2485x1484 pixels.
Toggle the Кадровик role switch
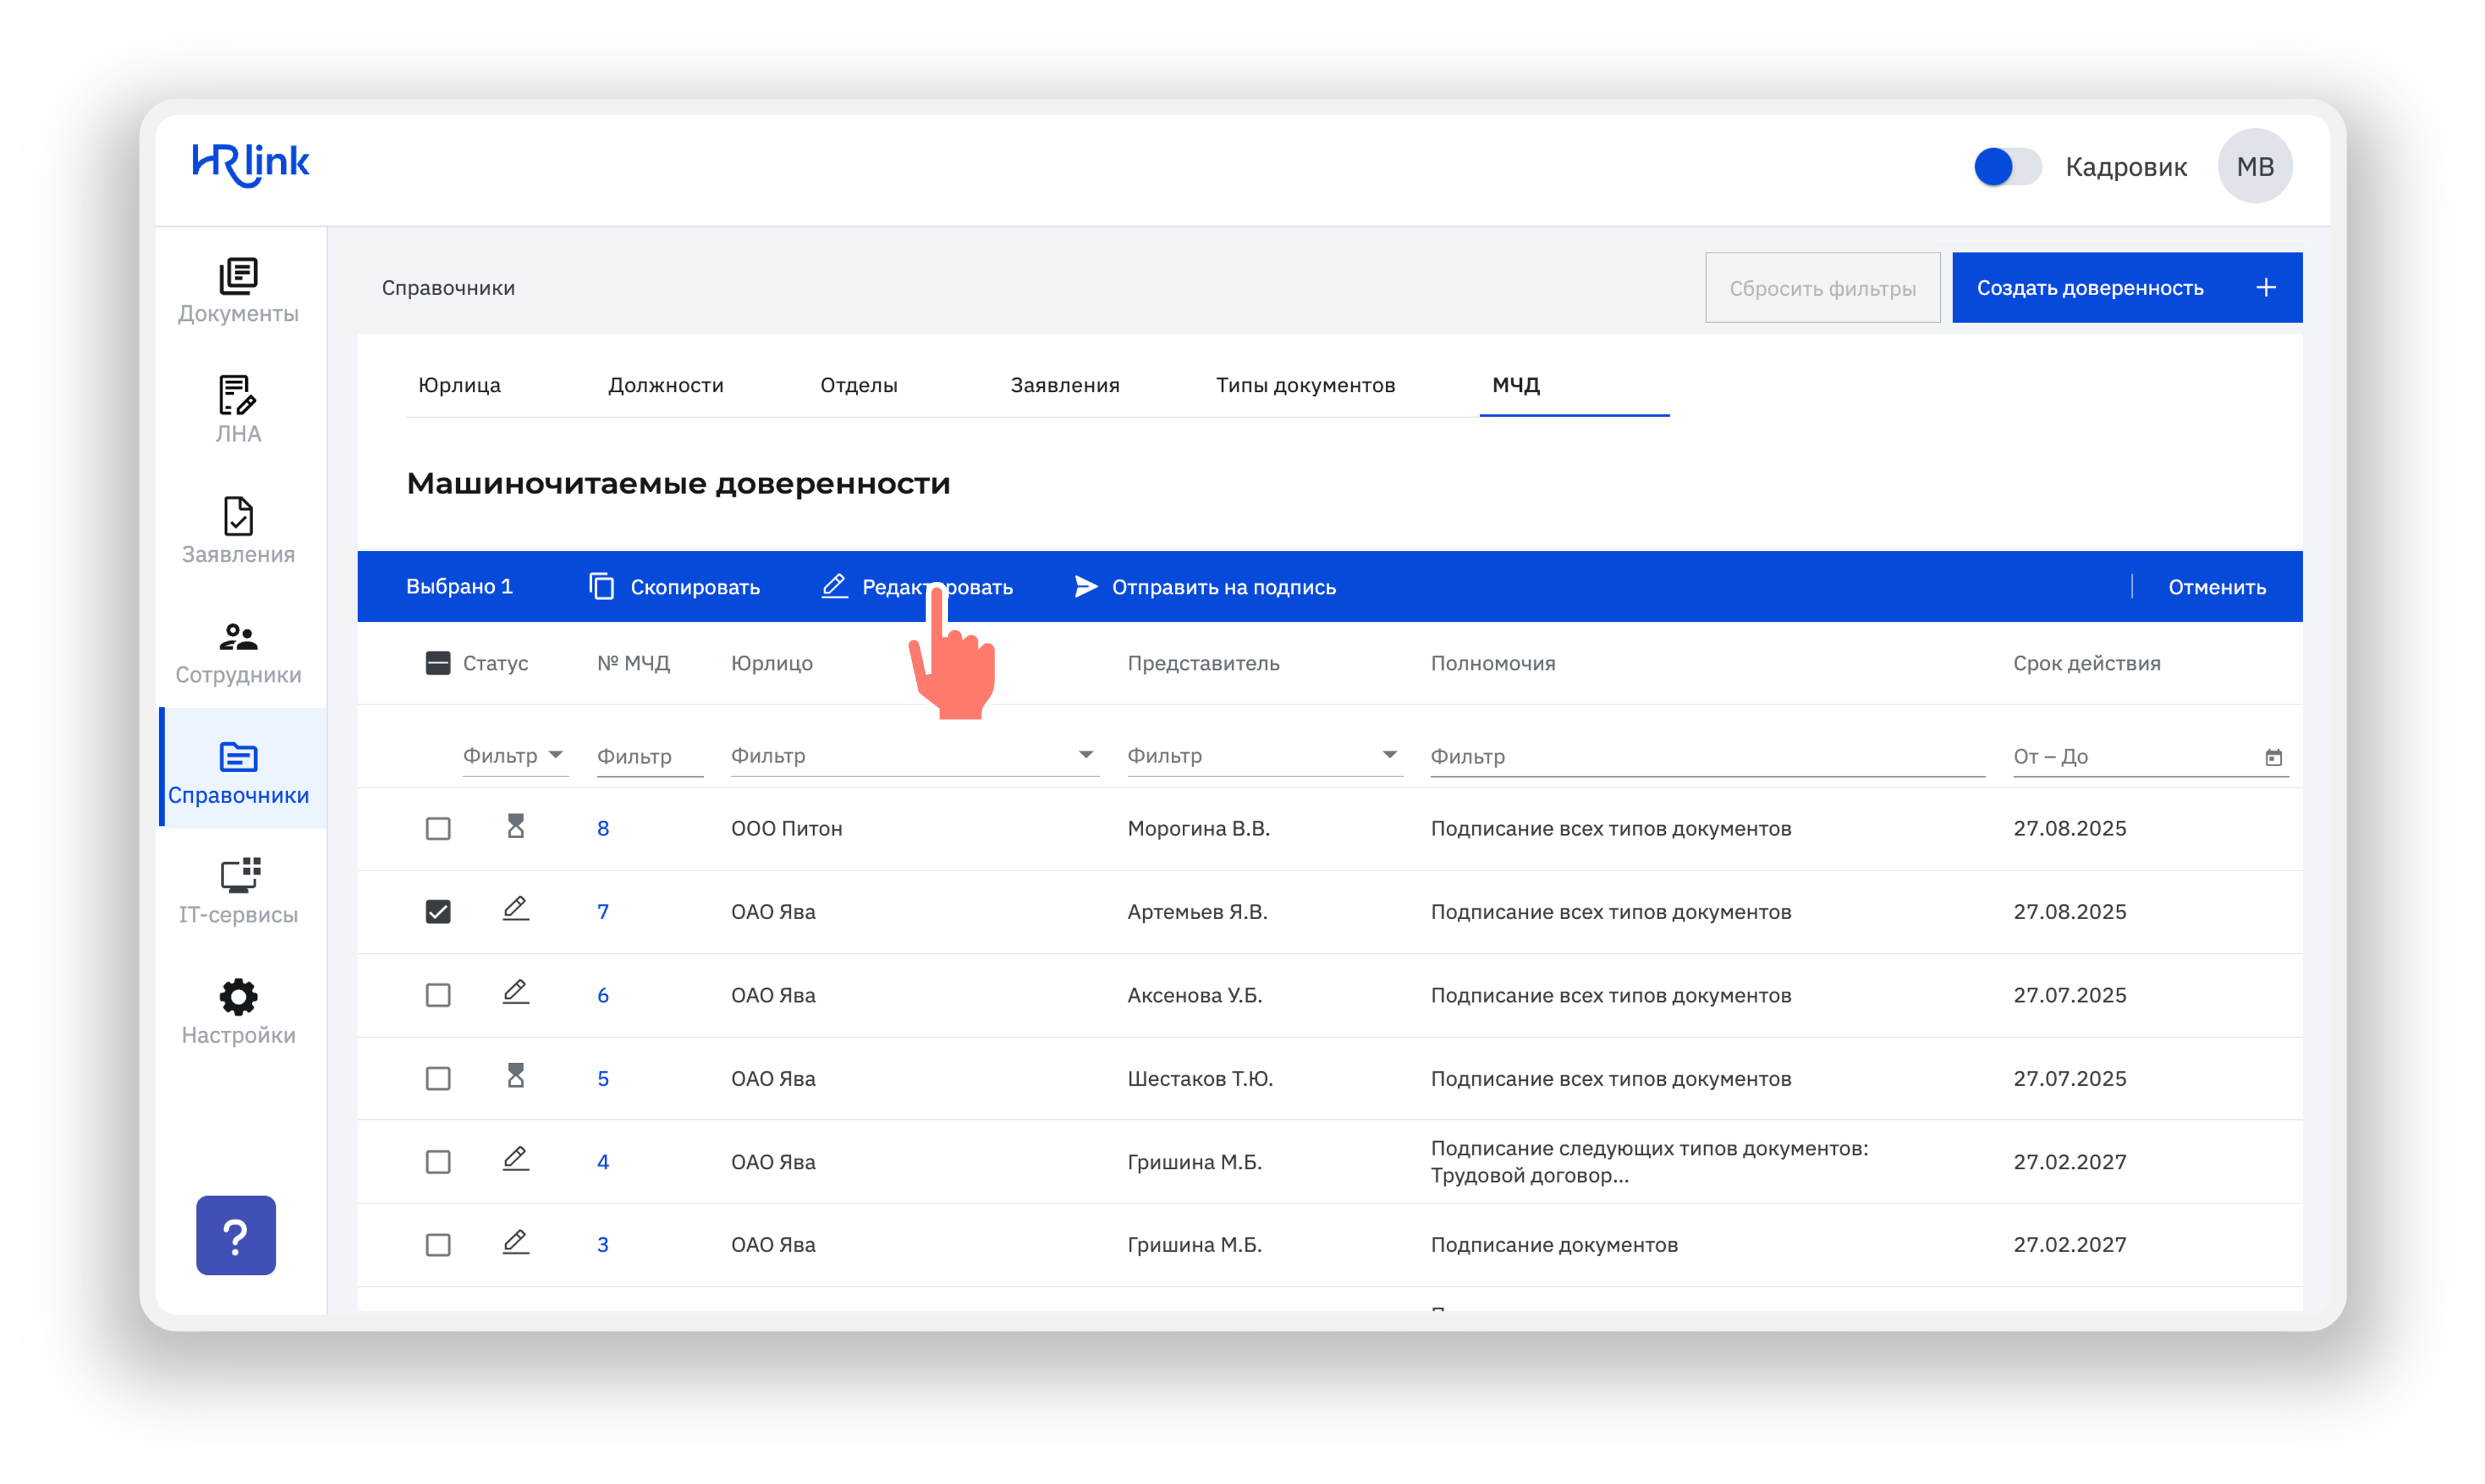[2006, 166]
